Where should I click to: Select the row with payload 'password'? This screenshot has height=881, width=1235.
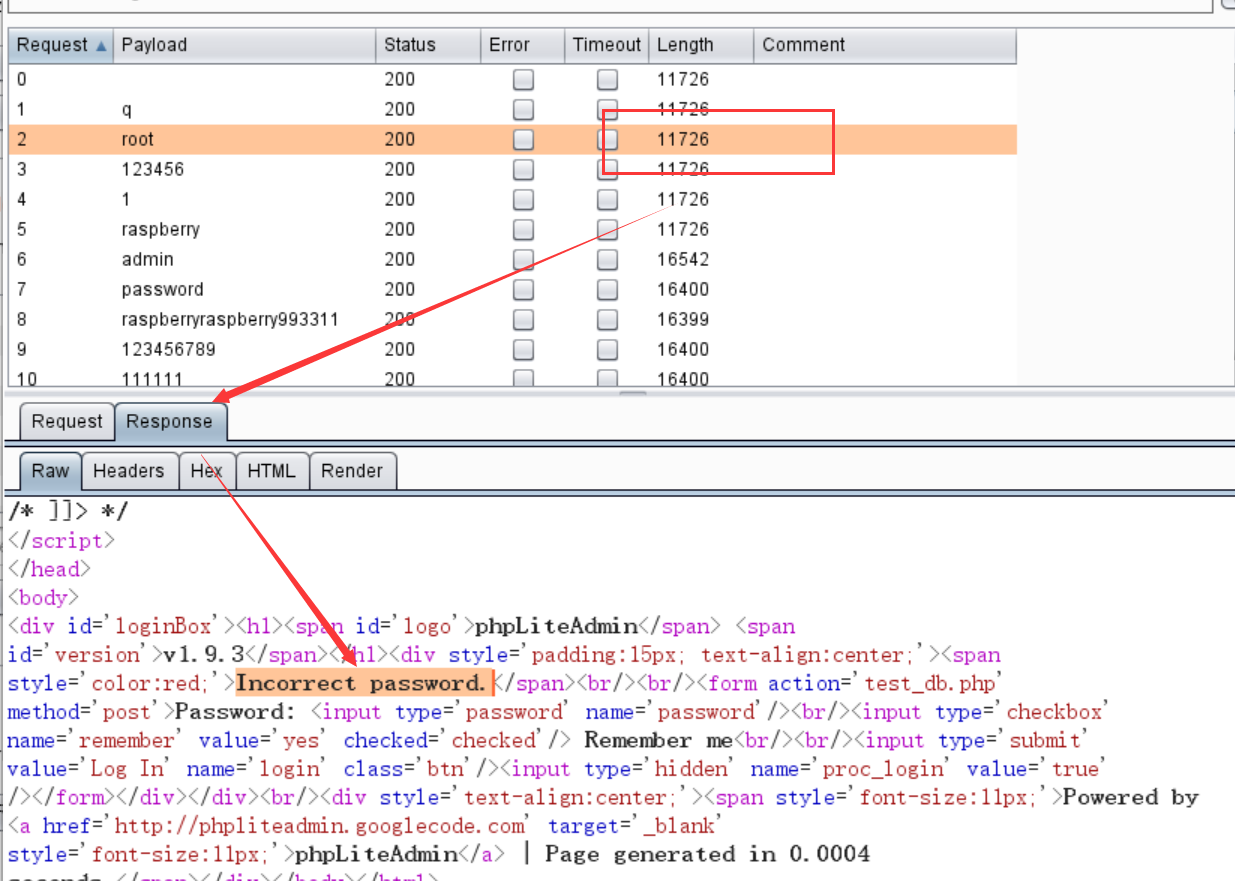513,290
